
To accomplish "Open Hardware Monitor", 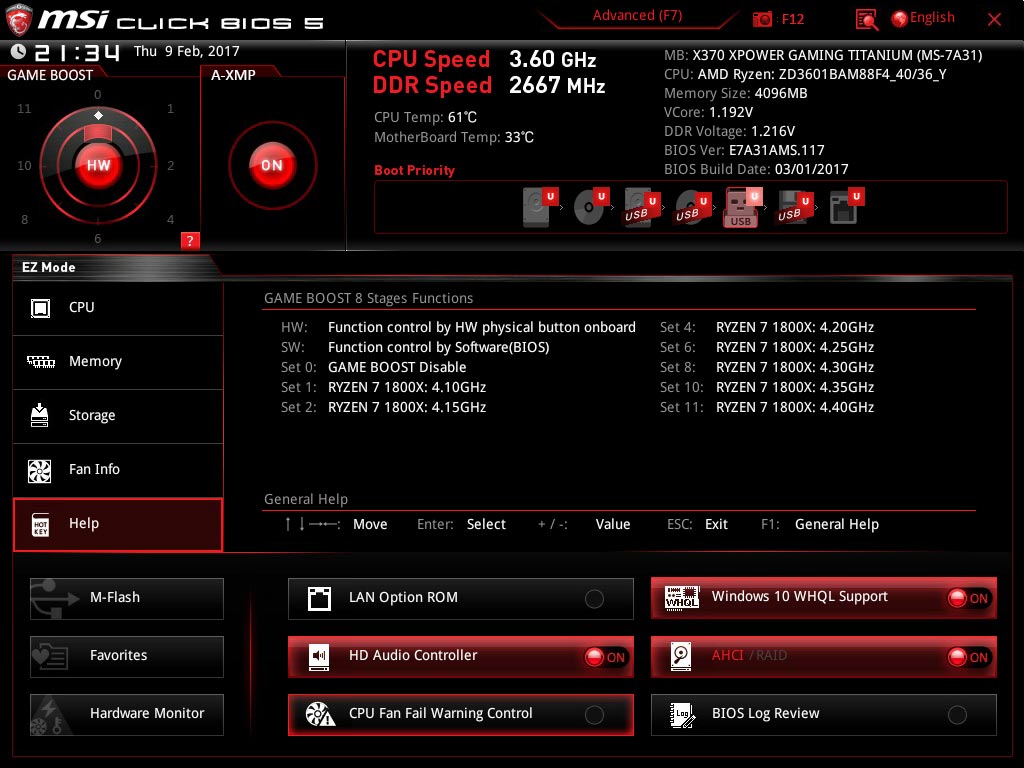I will [x=127, y=714].
